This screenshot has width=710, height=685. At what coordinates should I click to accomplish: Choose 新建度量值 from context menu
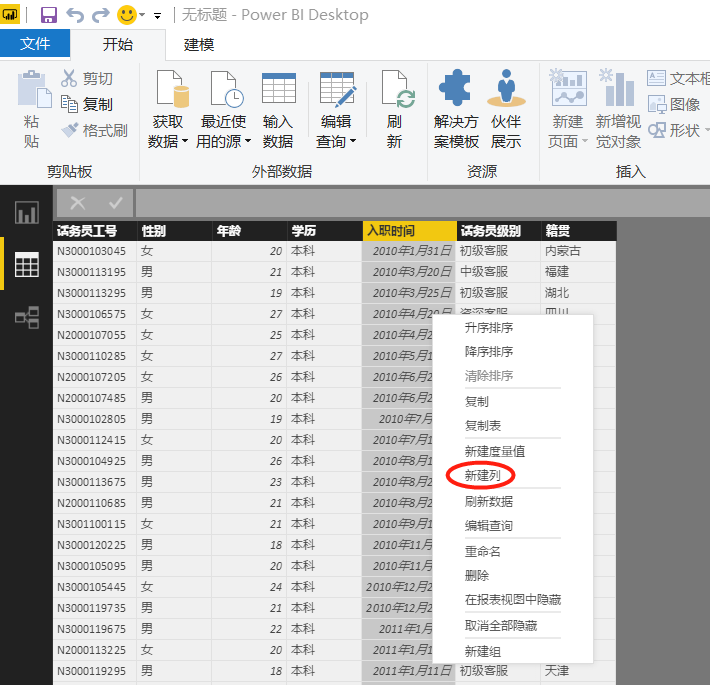(494, 451)
